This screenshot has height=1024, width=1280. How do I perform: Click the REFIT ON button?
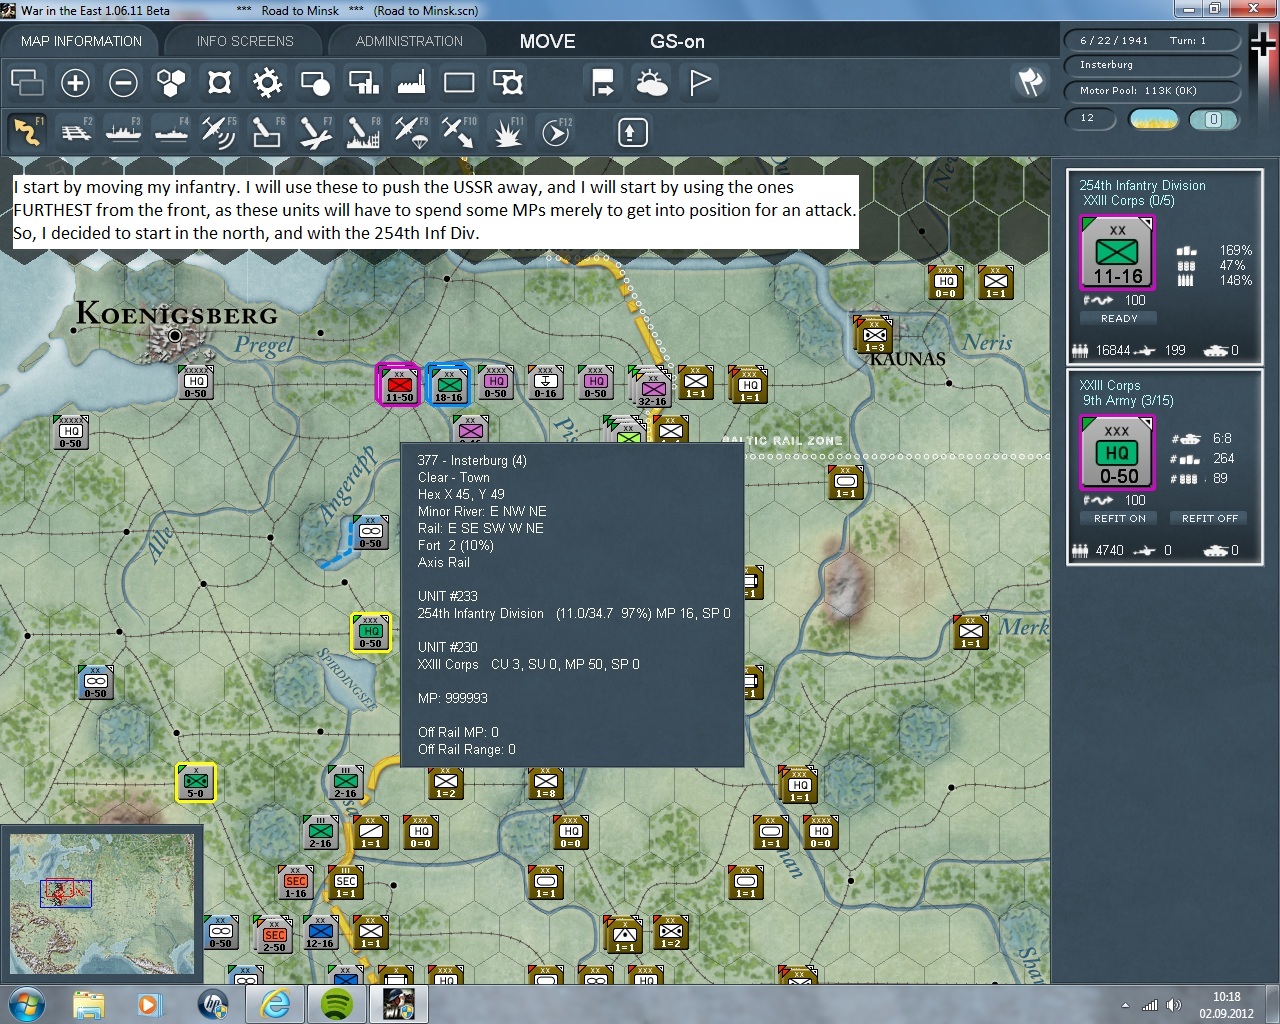[x=1119, y=518]
